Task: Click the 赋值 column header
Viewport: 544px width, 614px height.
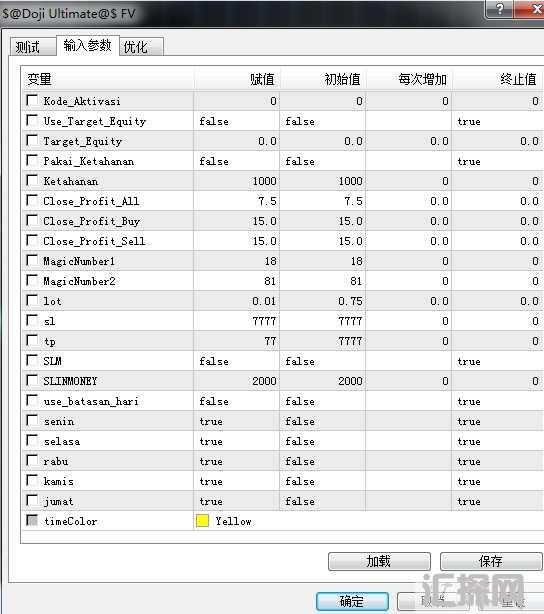Action: [x=237, y=79]
